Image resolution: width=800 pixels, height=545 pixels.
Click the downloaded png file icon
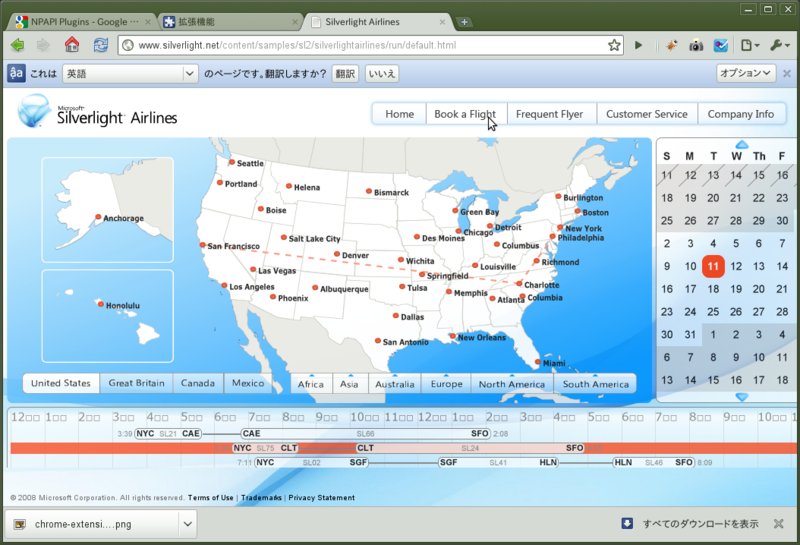coord(20,524)
